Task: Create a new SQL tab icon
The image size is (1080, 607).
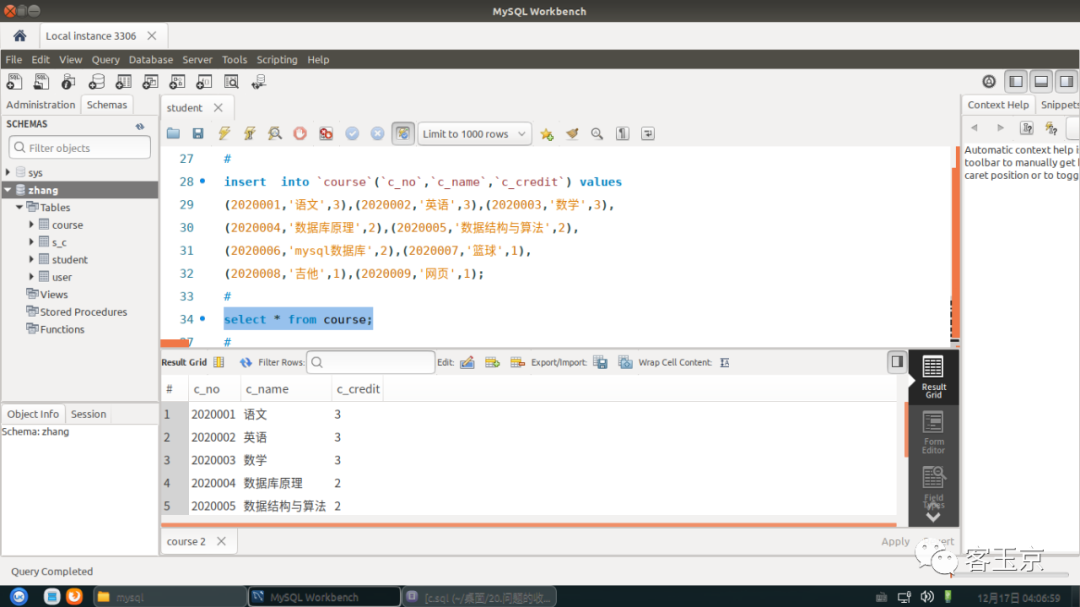Action: pos(14,82)
